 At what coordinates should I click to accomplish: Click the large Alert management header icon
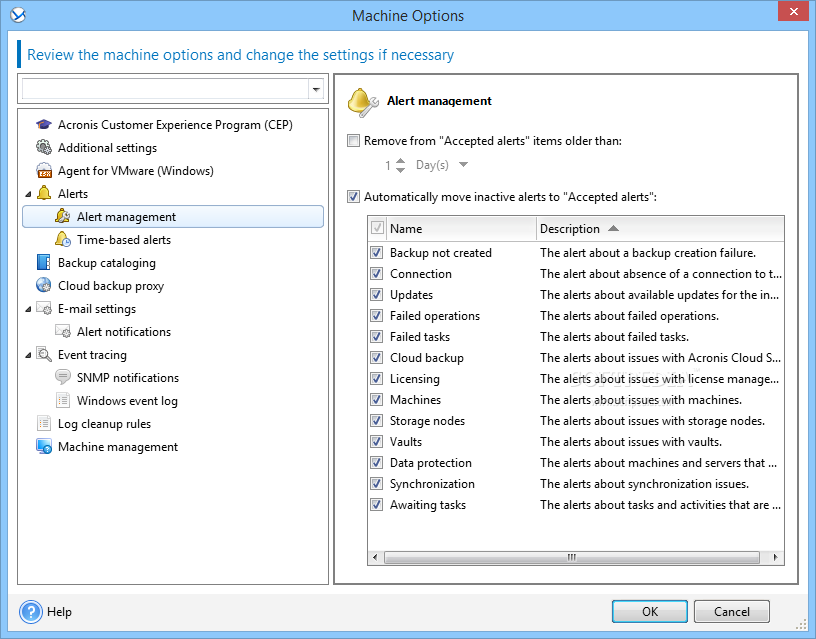[362, 102]
